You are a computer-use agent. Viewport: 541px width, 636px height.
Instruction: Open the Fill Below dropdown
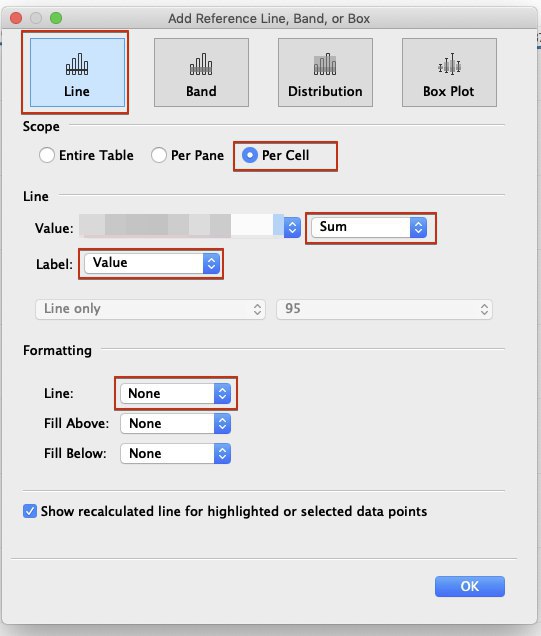(176, 453)
